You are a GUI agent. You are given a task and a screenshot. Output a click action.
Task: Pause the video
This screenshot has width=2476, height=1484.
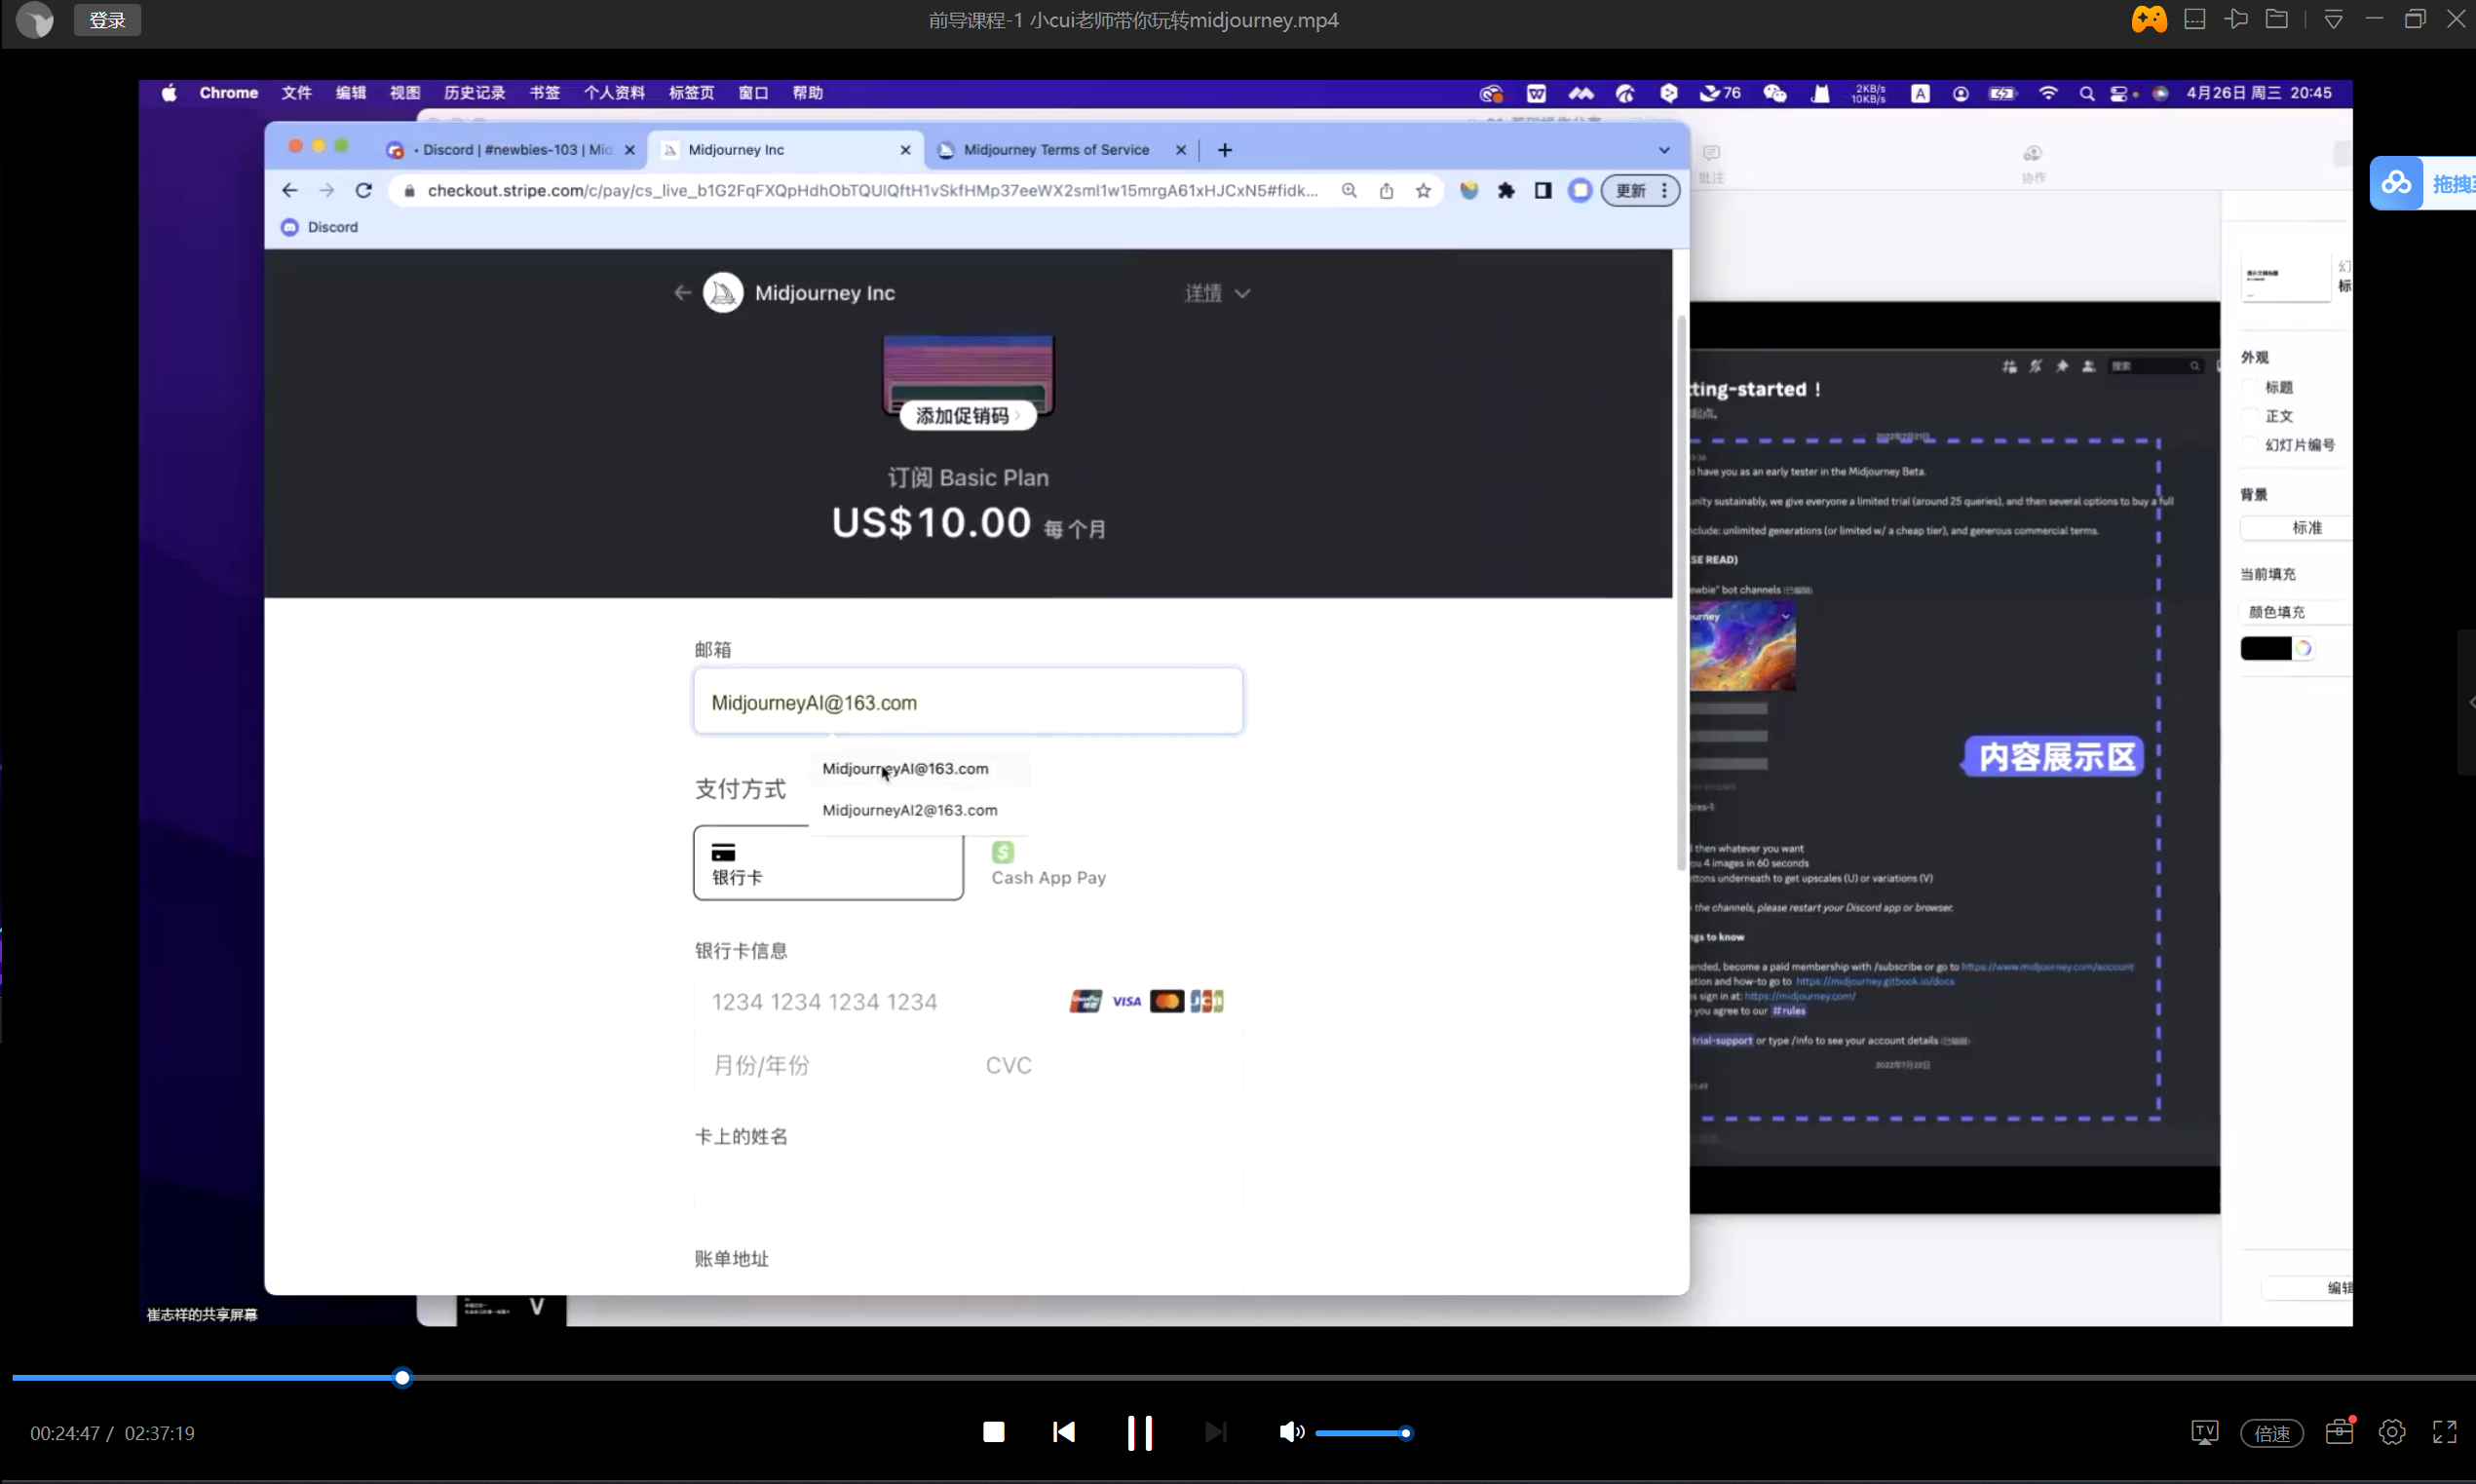1139,1432
